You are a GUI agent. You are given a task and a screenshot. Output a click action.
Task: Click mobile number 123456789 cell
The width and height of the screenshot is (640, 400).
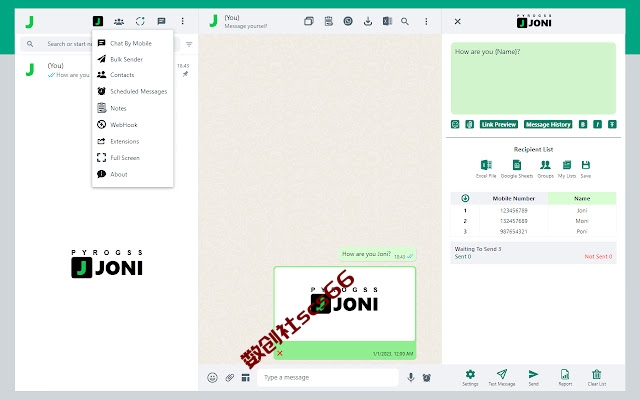513,211
